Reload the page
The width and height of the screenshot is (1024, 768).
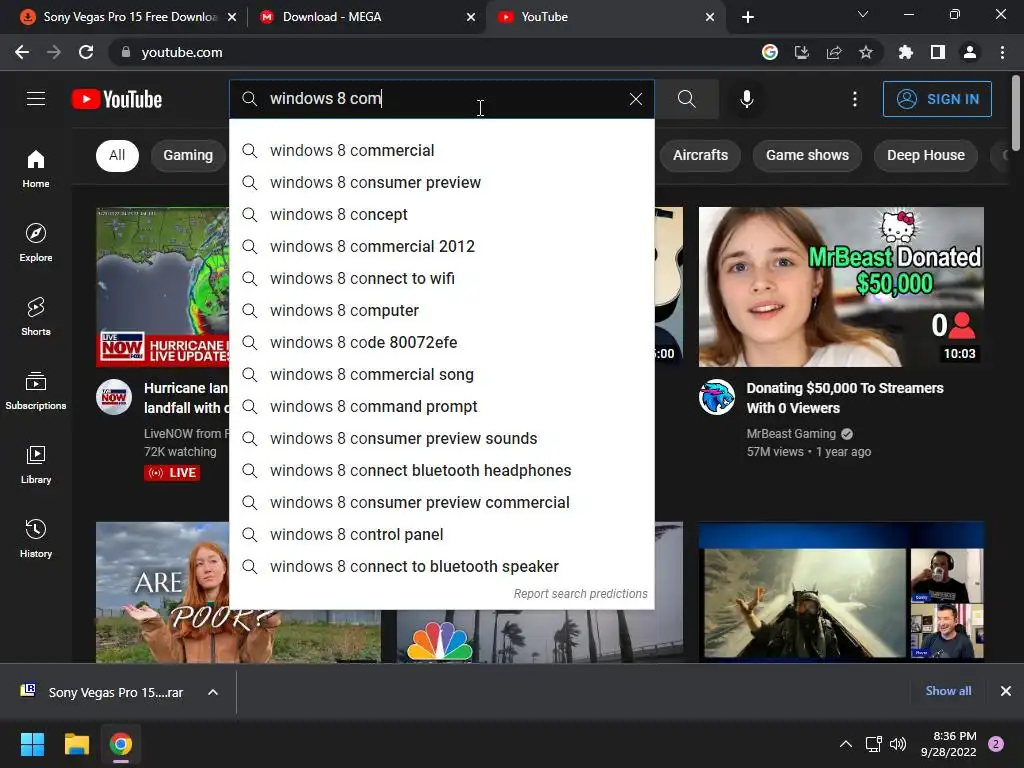tap(86, 52)
